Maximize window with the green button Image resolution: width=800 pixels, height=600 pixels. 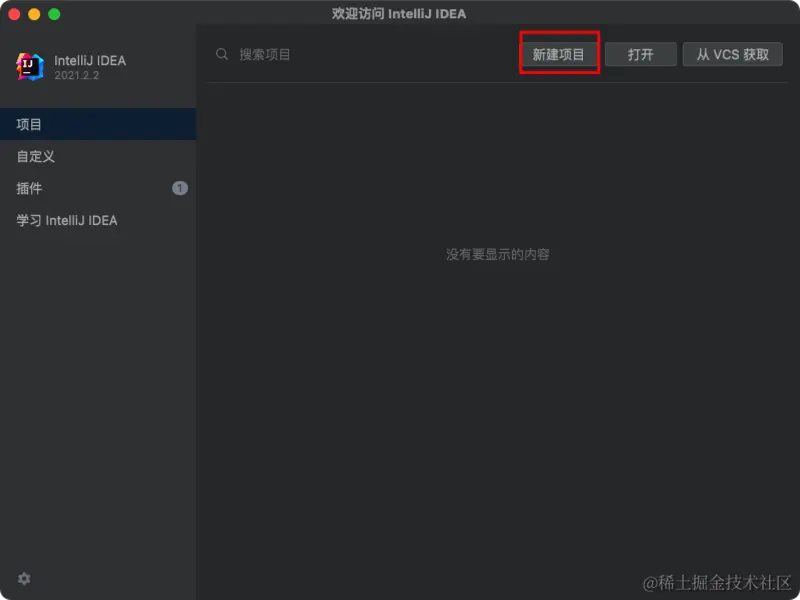coord(54,14)
